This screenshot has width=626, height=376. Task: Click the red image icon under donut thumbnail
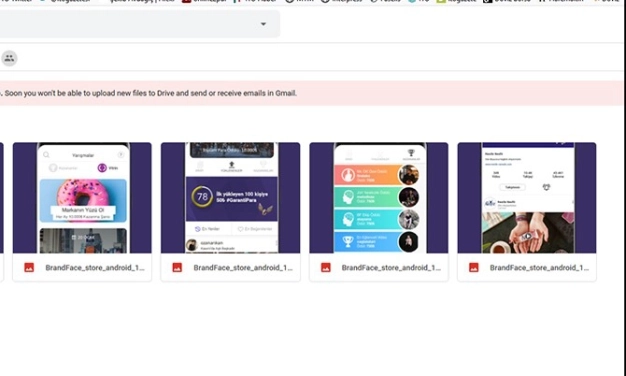pyautogui.click(x=29, y=268)
